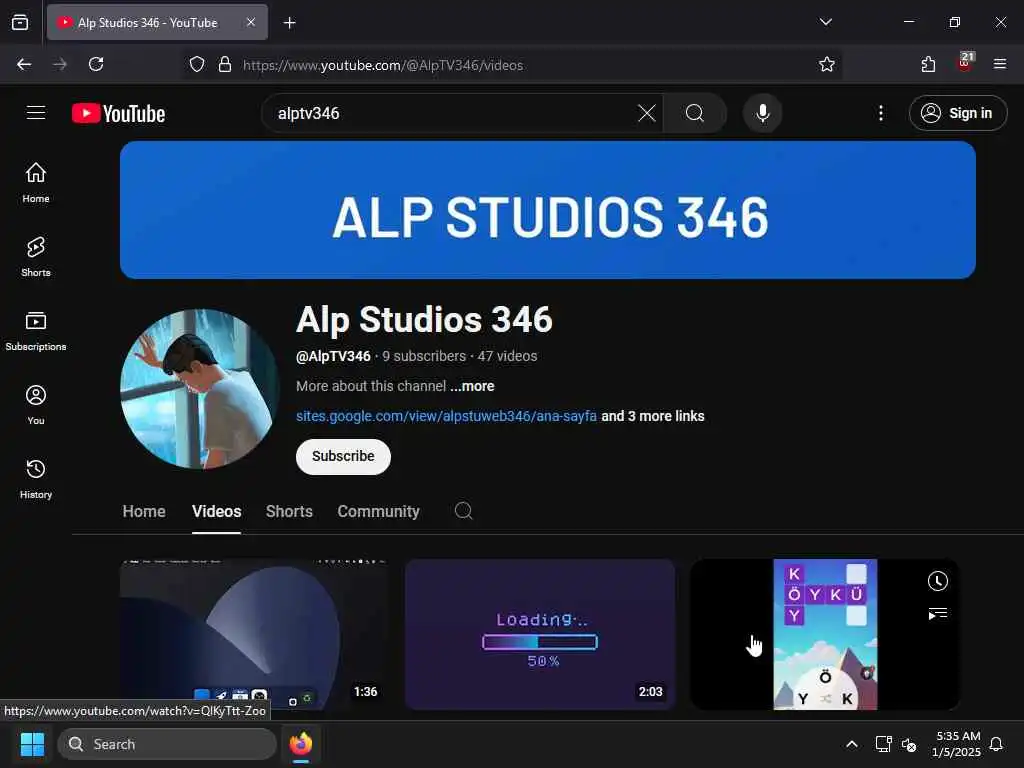Open Shorts in the sidebar
The height and width of the screenshot is (768, 1024).
[36, 257]
